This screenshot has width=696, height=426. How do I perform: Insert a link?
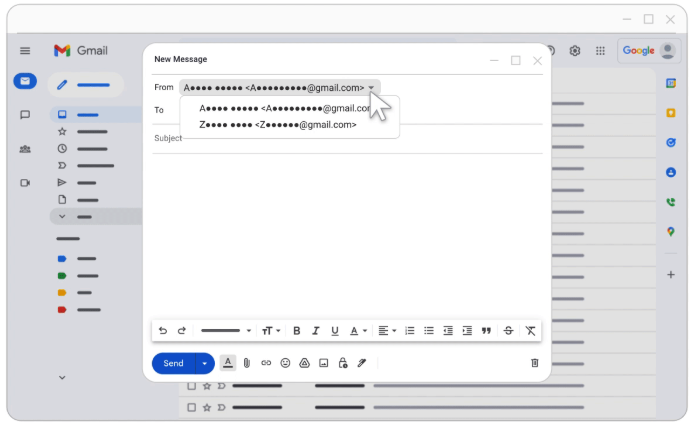tap(266, 363)
